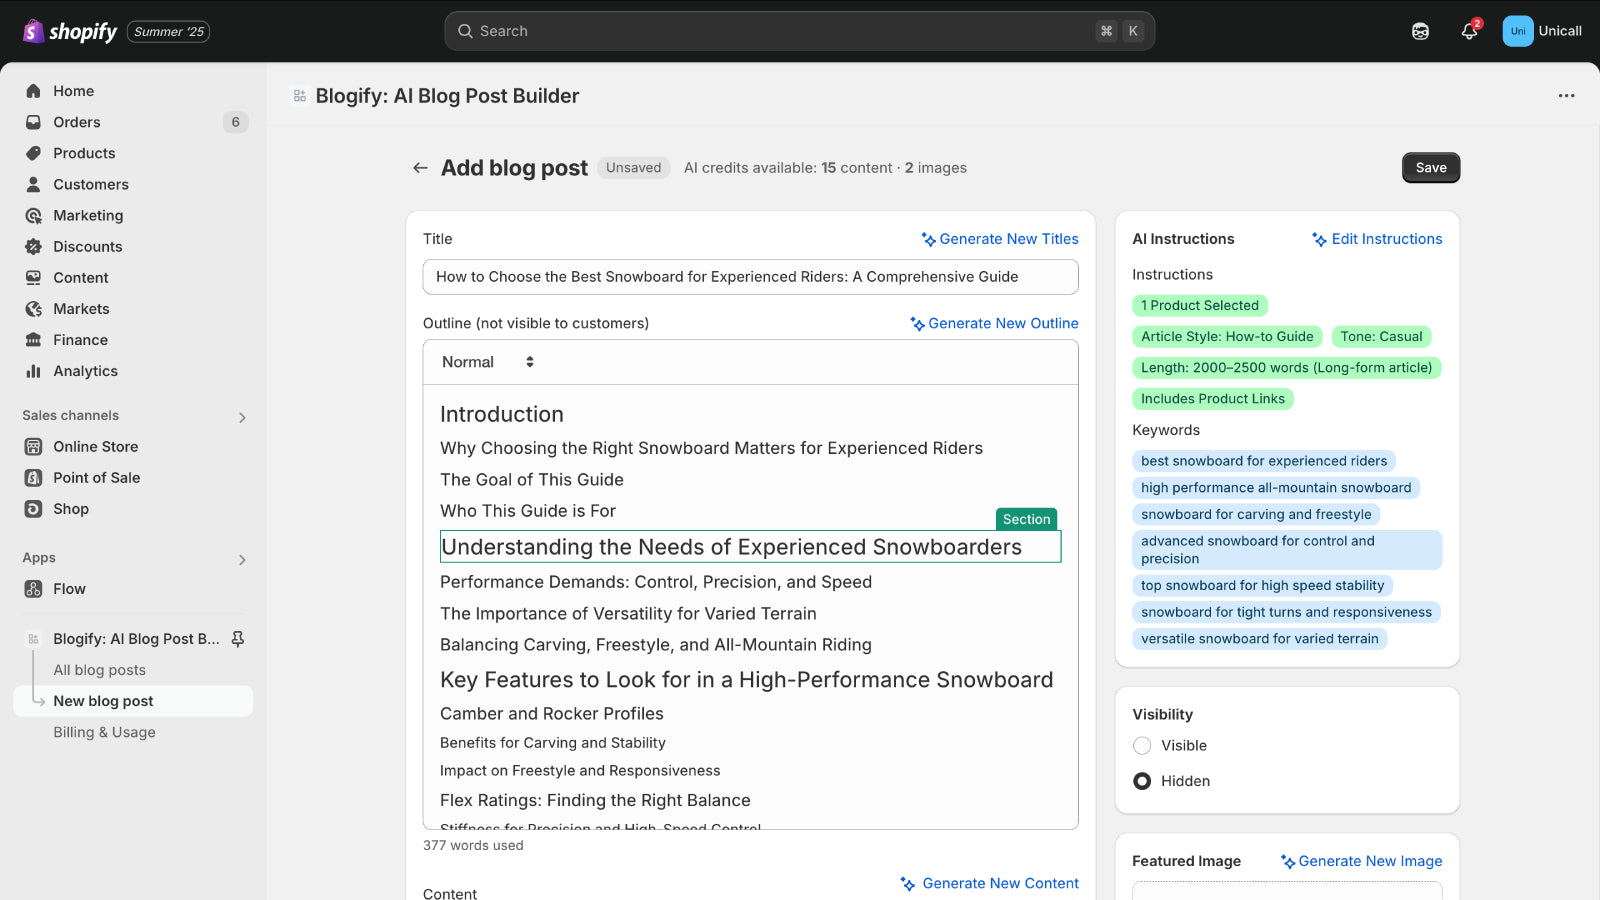Open the three-dots more actions menu
Image resolution: width=1600 pixels, height=900 pixels.
tap(1566, 96)
